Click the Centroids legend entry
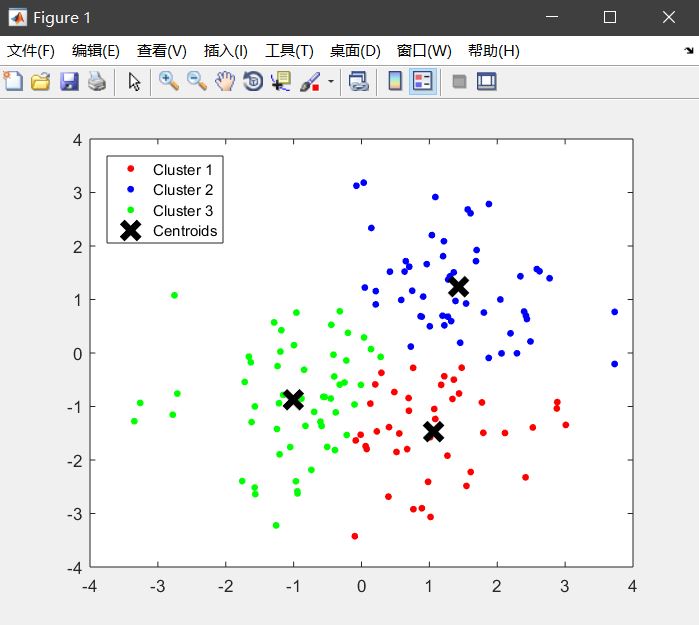This screenshot has width=699, height=625. pyautogui.click(x=185, y=231)
